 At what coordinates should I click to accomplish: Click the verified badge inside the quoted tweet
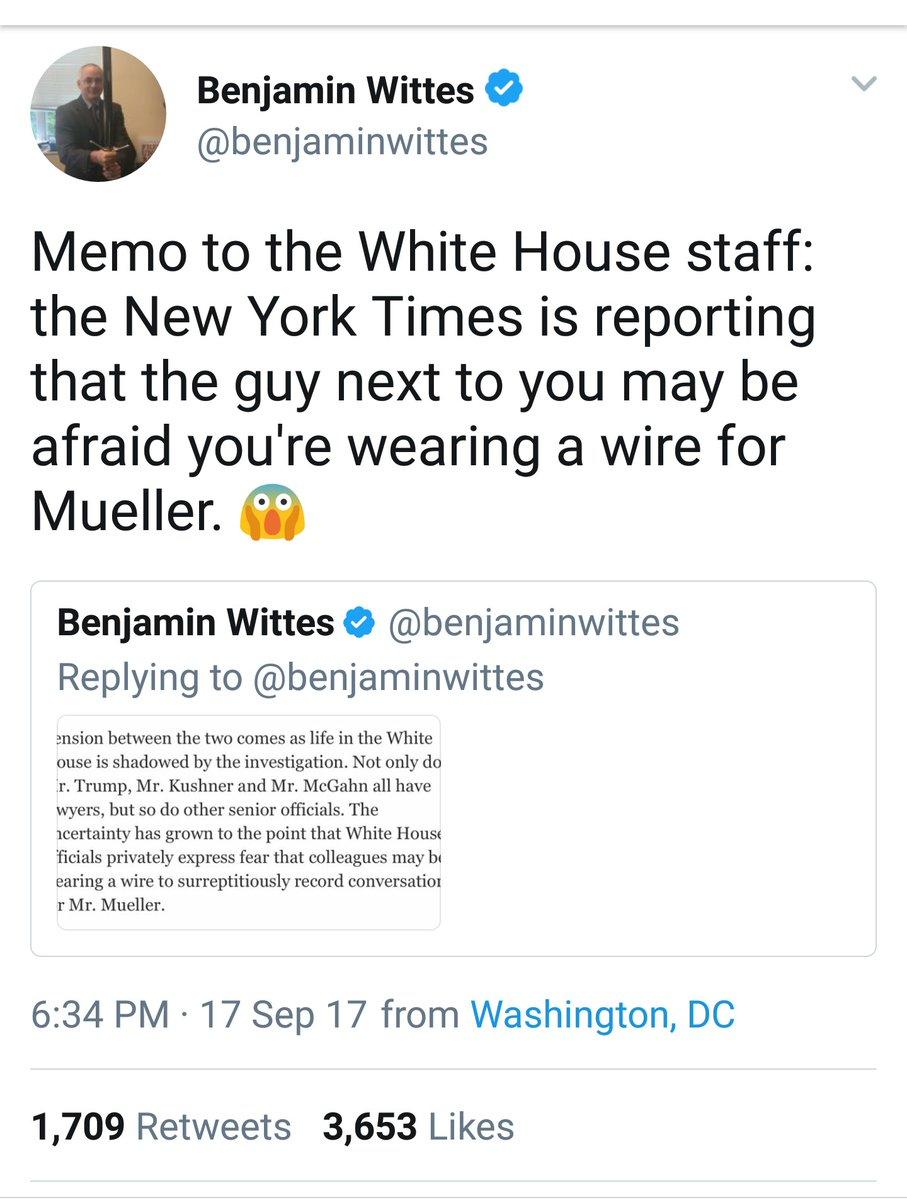(356, 623)
